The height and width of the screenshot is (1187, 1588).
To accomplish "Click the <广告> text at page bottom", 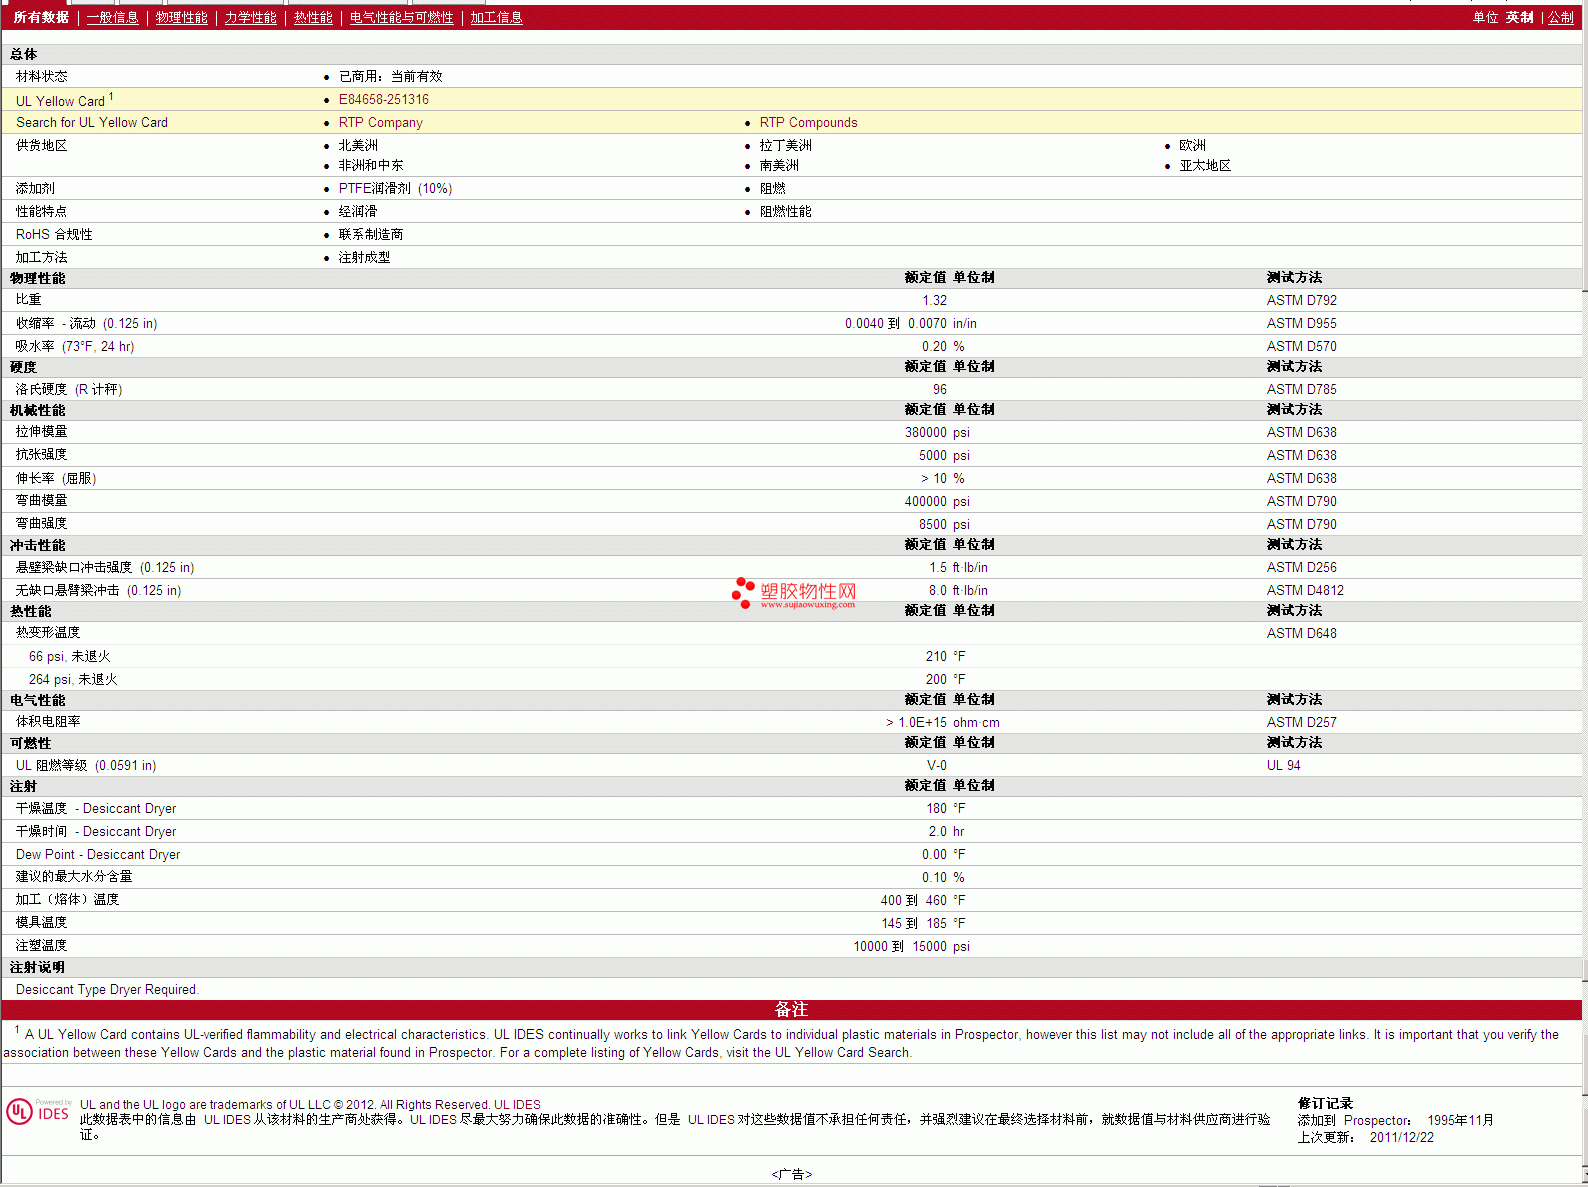I will click(x=792, y=1174).
